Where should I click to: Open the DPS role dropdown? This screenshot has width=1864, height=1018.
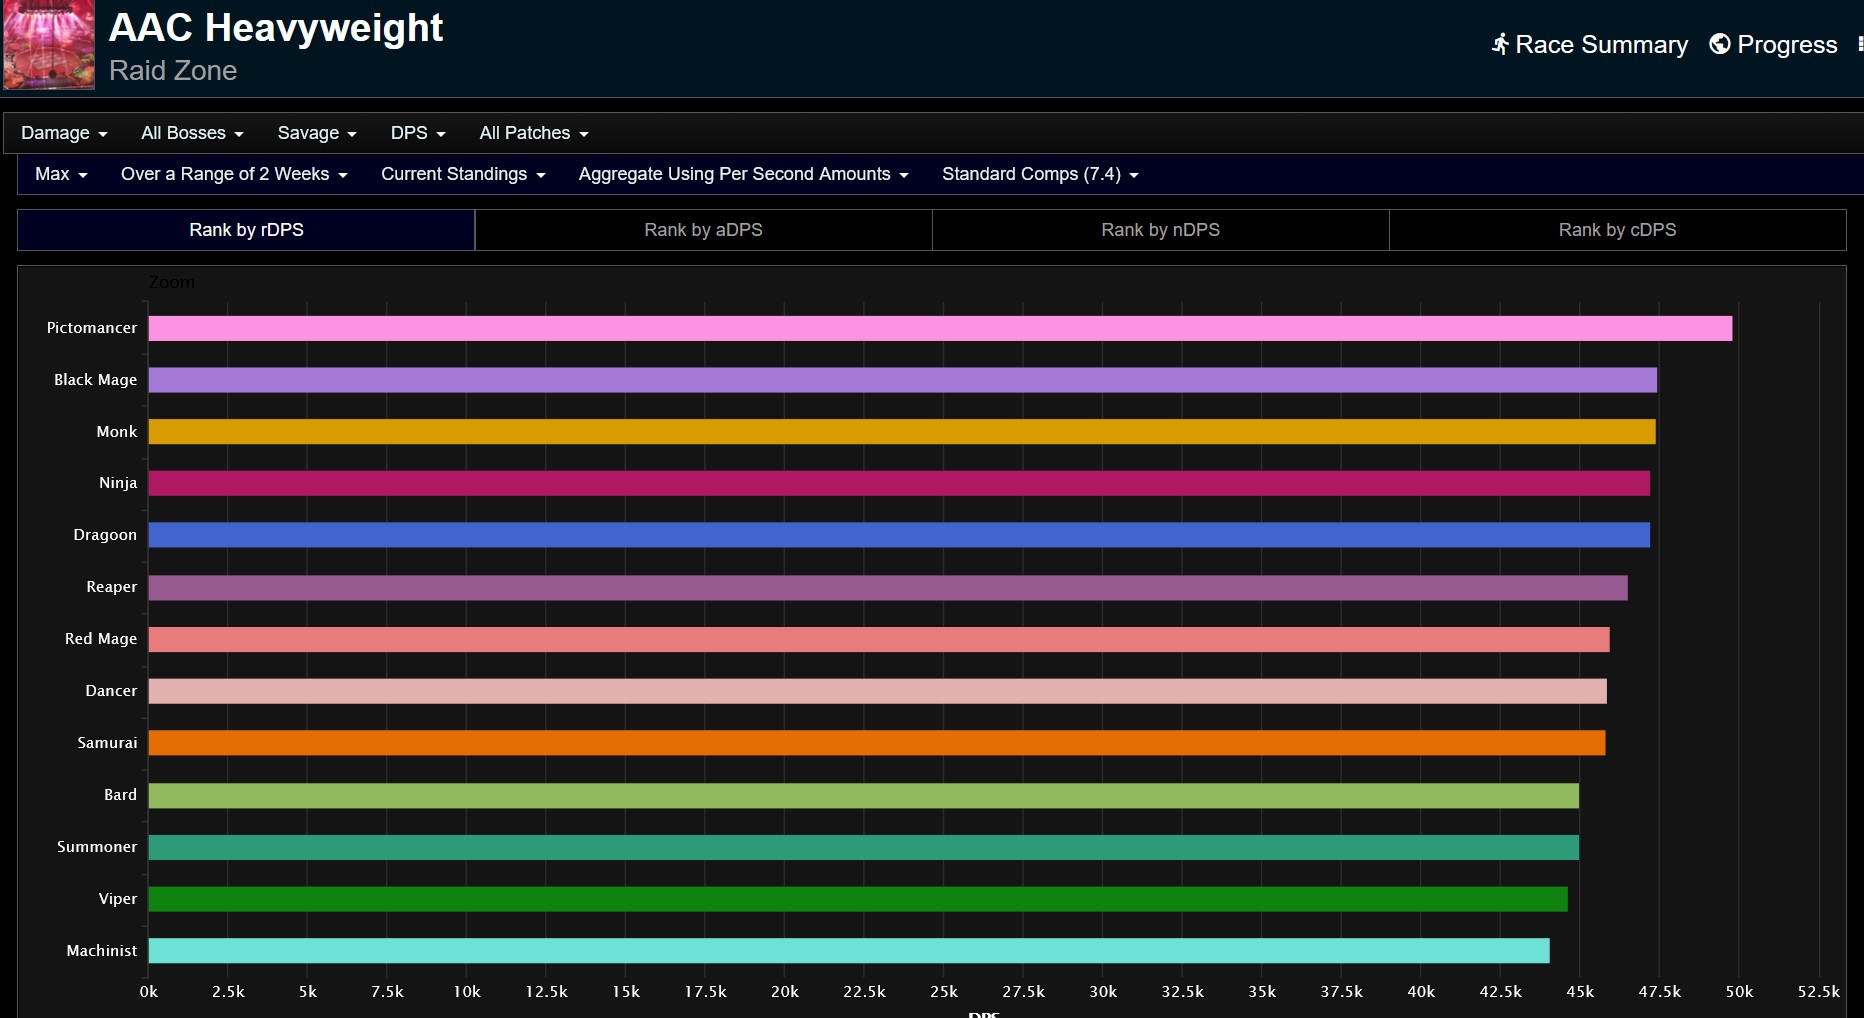pos(418,133)
